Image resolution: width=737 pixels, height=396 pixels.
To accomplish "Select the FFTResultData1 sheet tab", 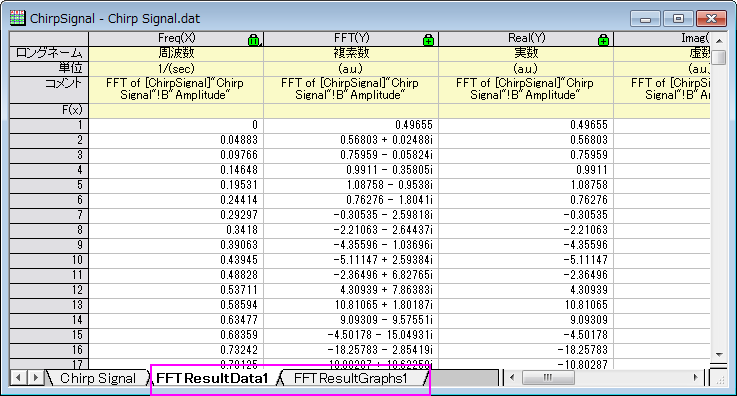I will (x=212, y=378).
